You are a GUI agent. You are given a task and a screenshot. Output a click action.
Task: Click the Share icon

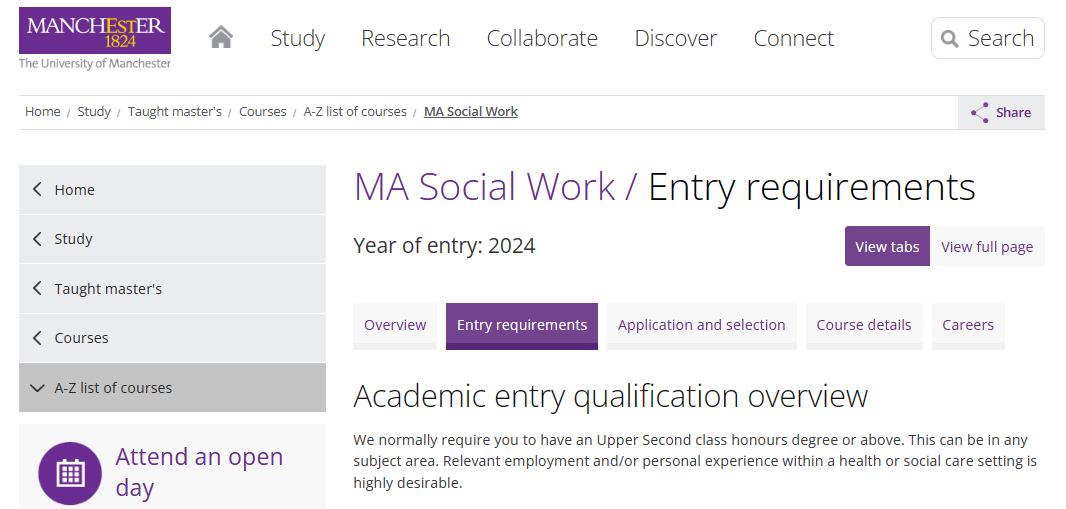pyautogui.click(x=980, y=113)
